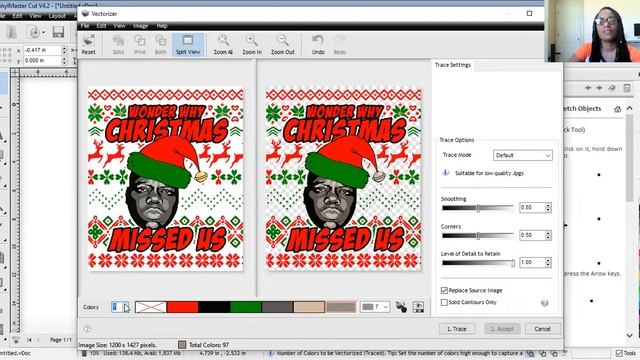Select the Solid view mode icon
Image resolution: width=640 pixels, height=360 pixels.
pos(118,45)
